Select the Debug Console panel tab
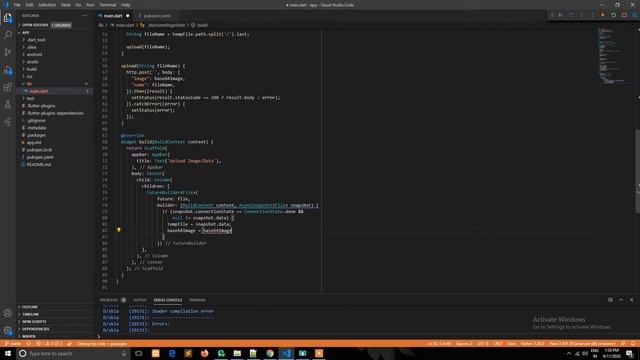The image size is (640, 360). (168, 300)
